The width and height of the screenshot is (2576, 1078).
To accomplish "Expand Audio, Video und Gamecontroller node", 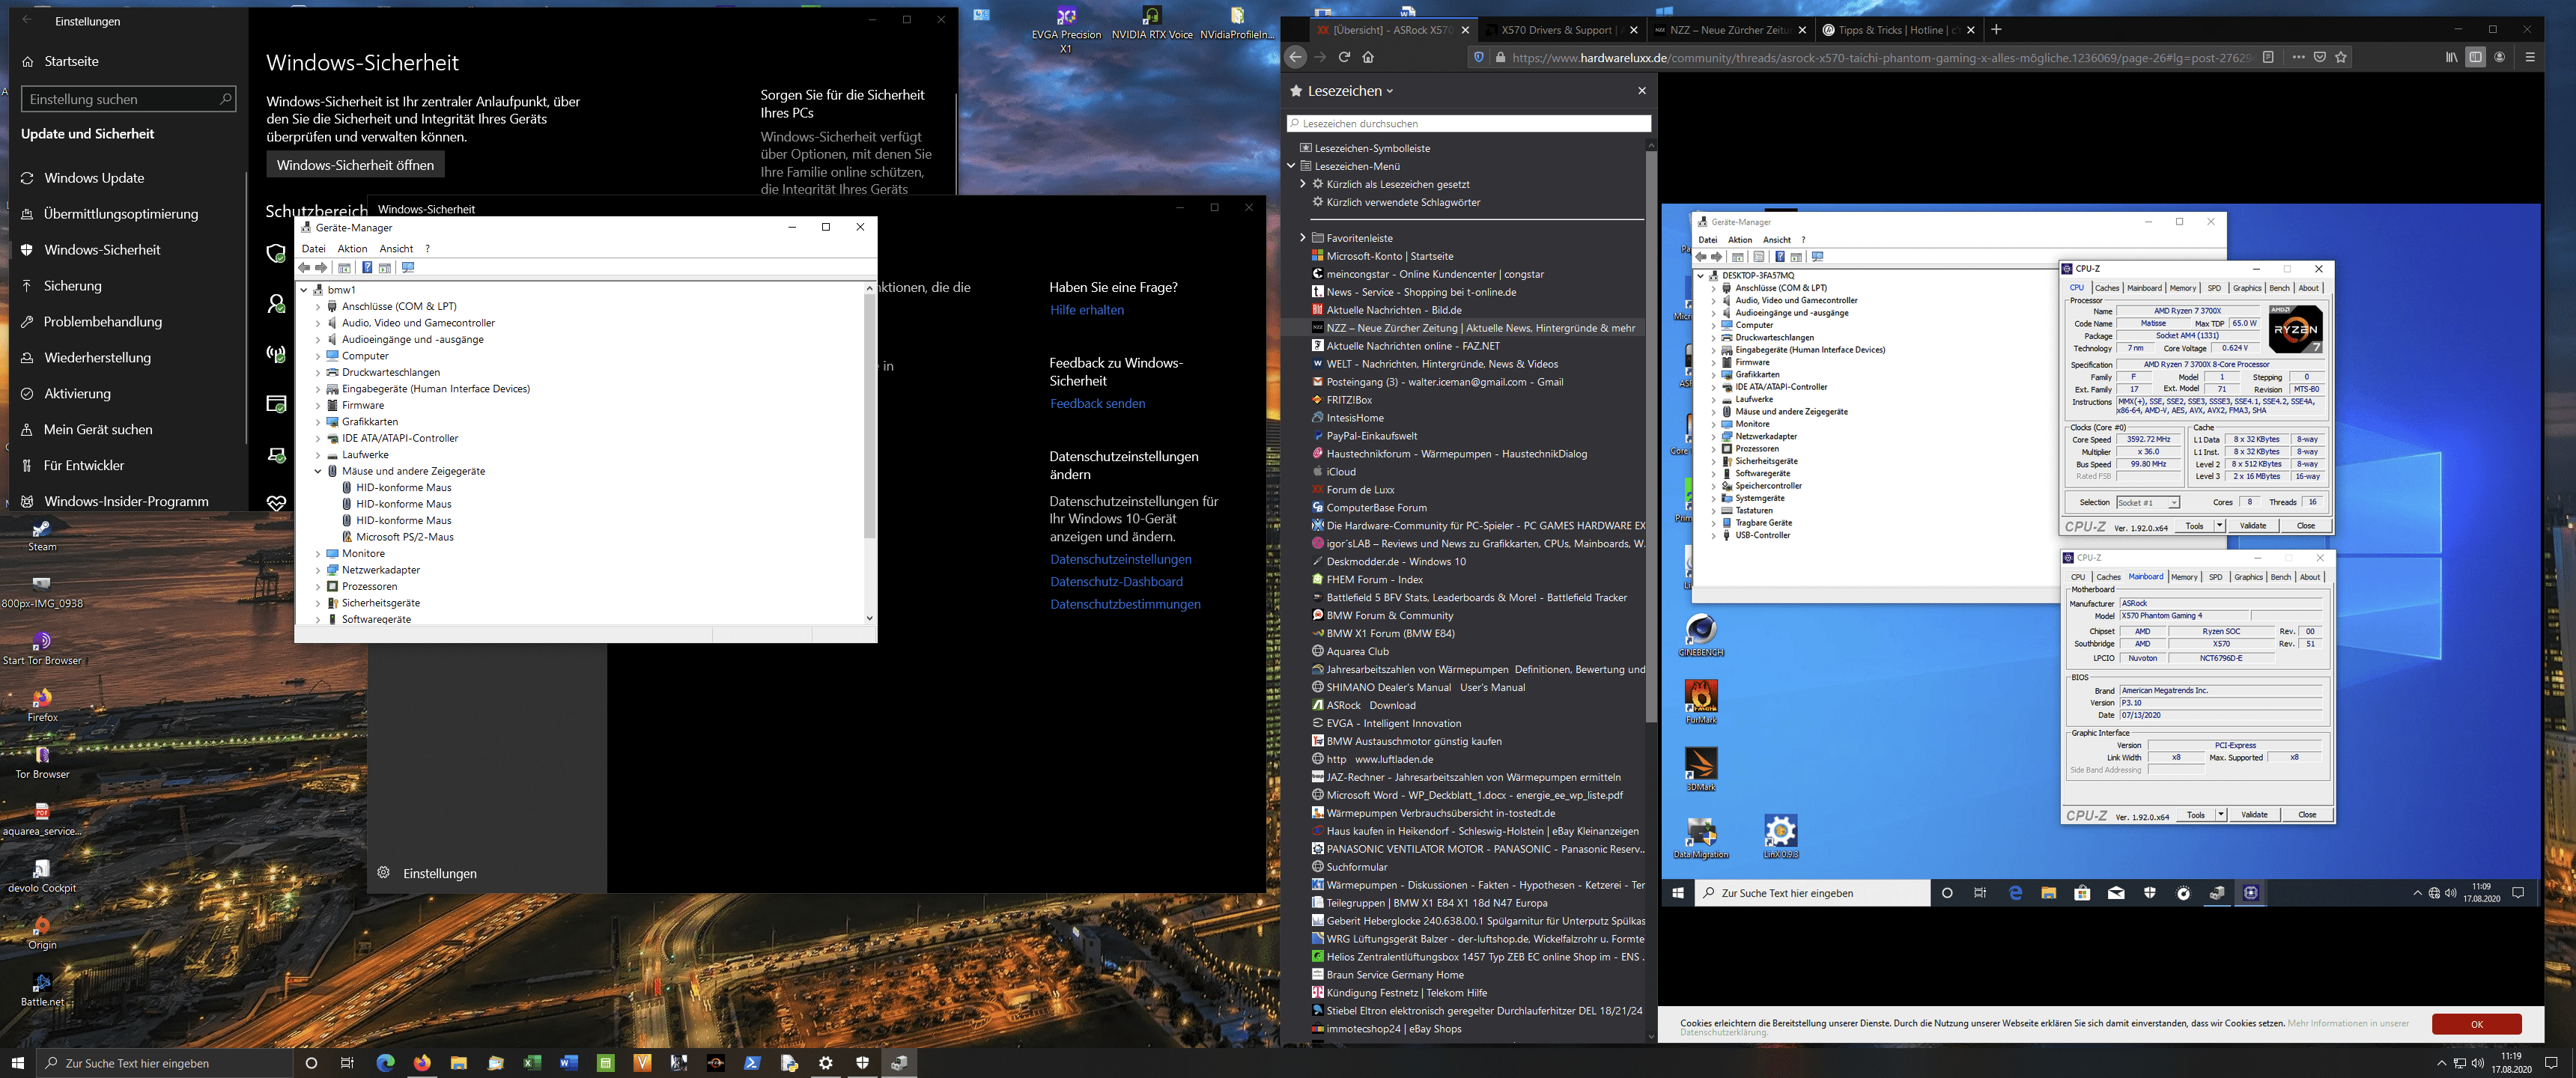I will click(318, 323).
